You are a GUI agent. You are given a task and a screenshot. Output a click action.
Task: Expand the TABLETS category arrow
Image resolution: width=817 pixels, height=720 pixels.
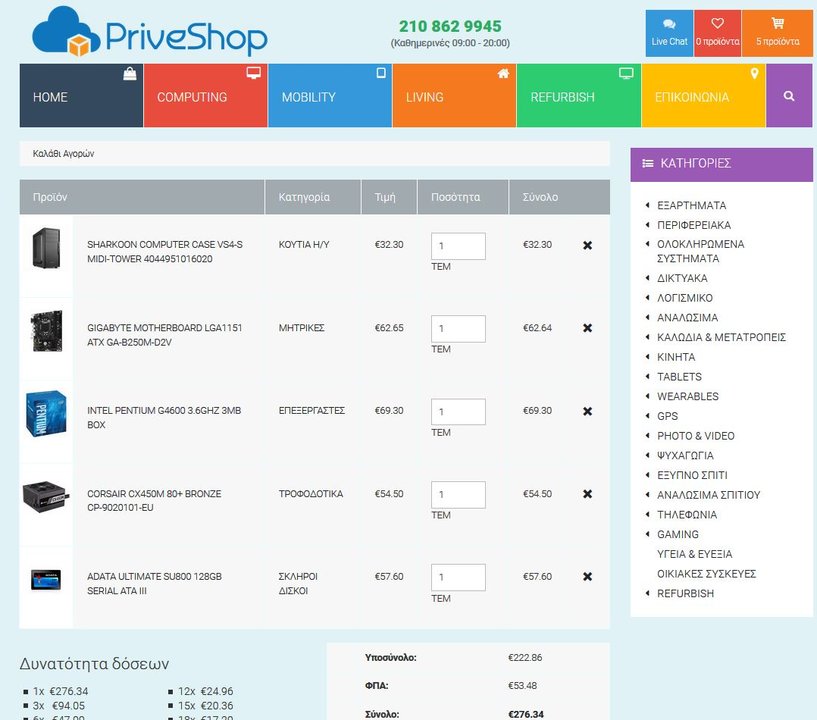coord(648,377)
